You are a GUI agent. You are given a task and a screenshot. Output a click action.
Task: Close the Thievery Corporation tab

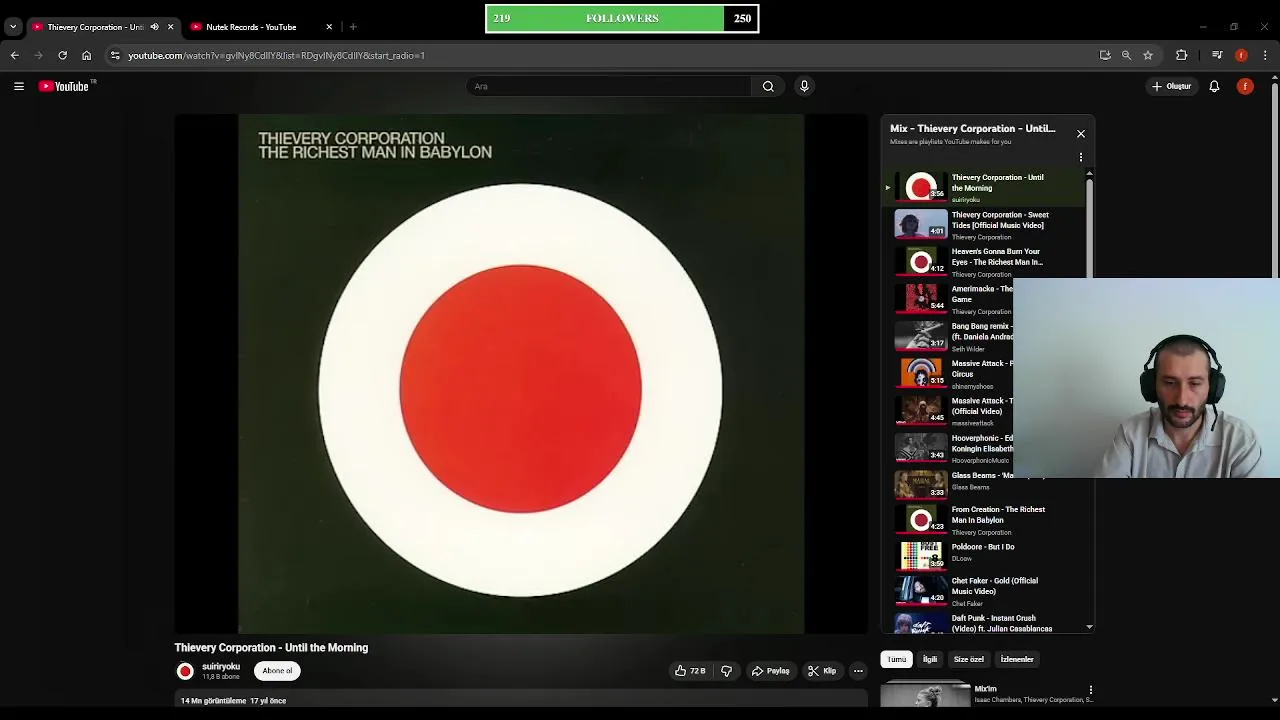click(170, 27)
